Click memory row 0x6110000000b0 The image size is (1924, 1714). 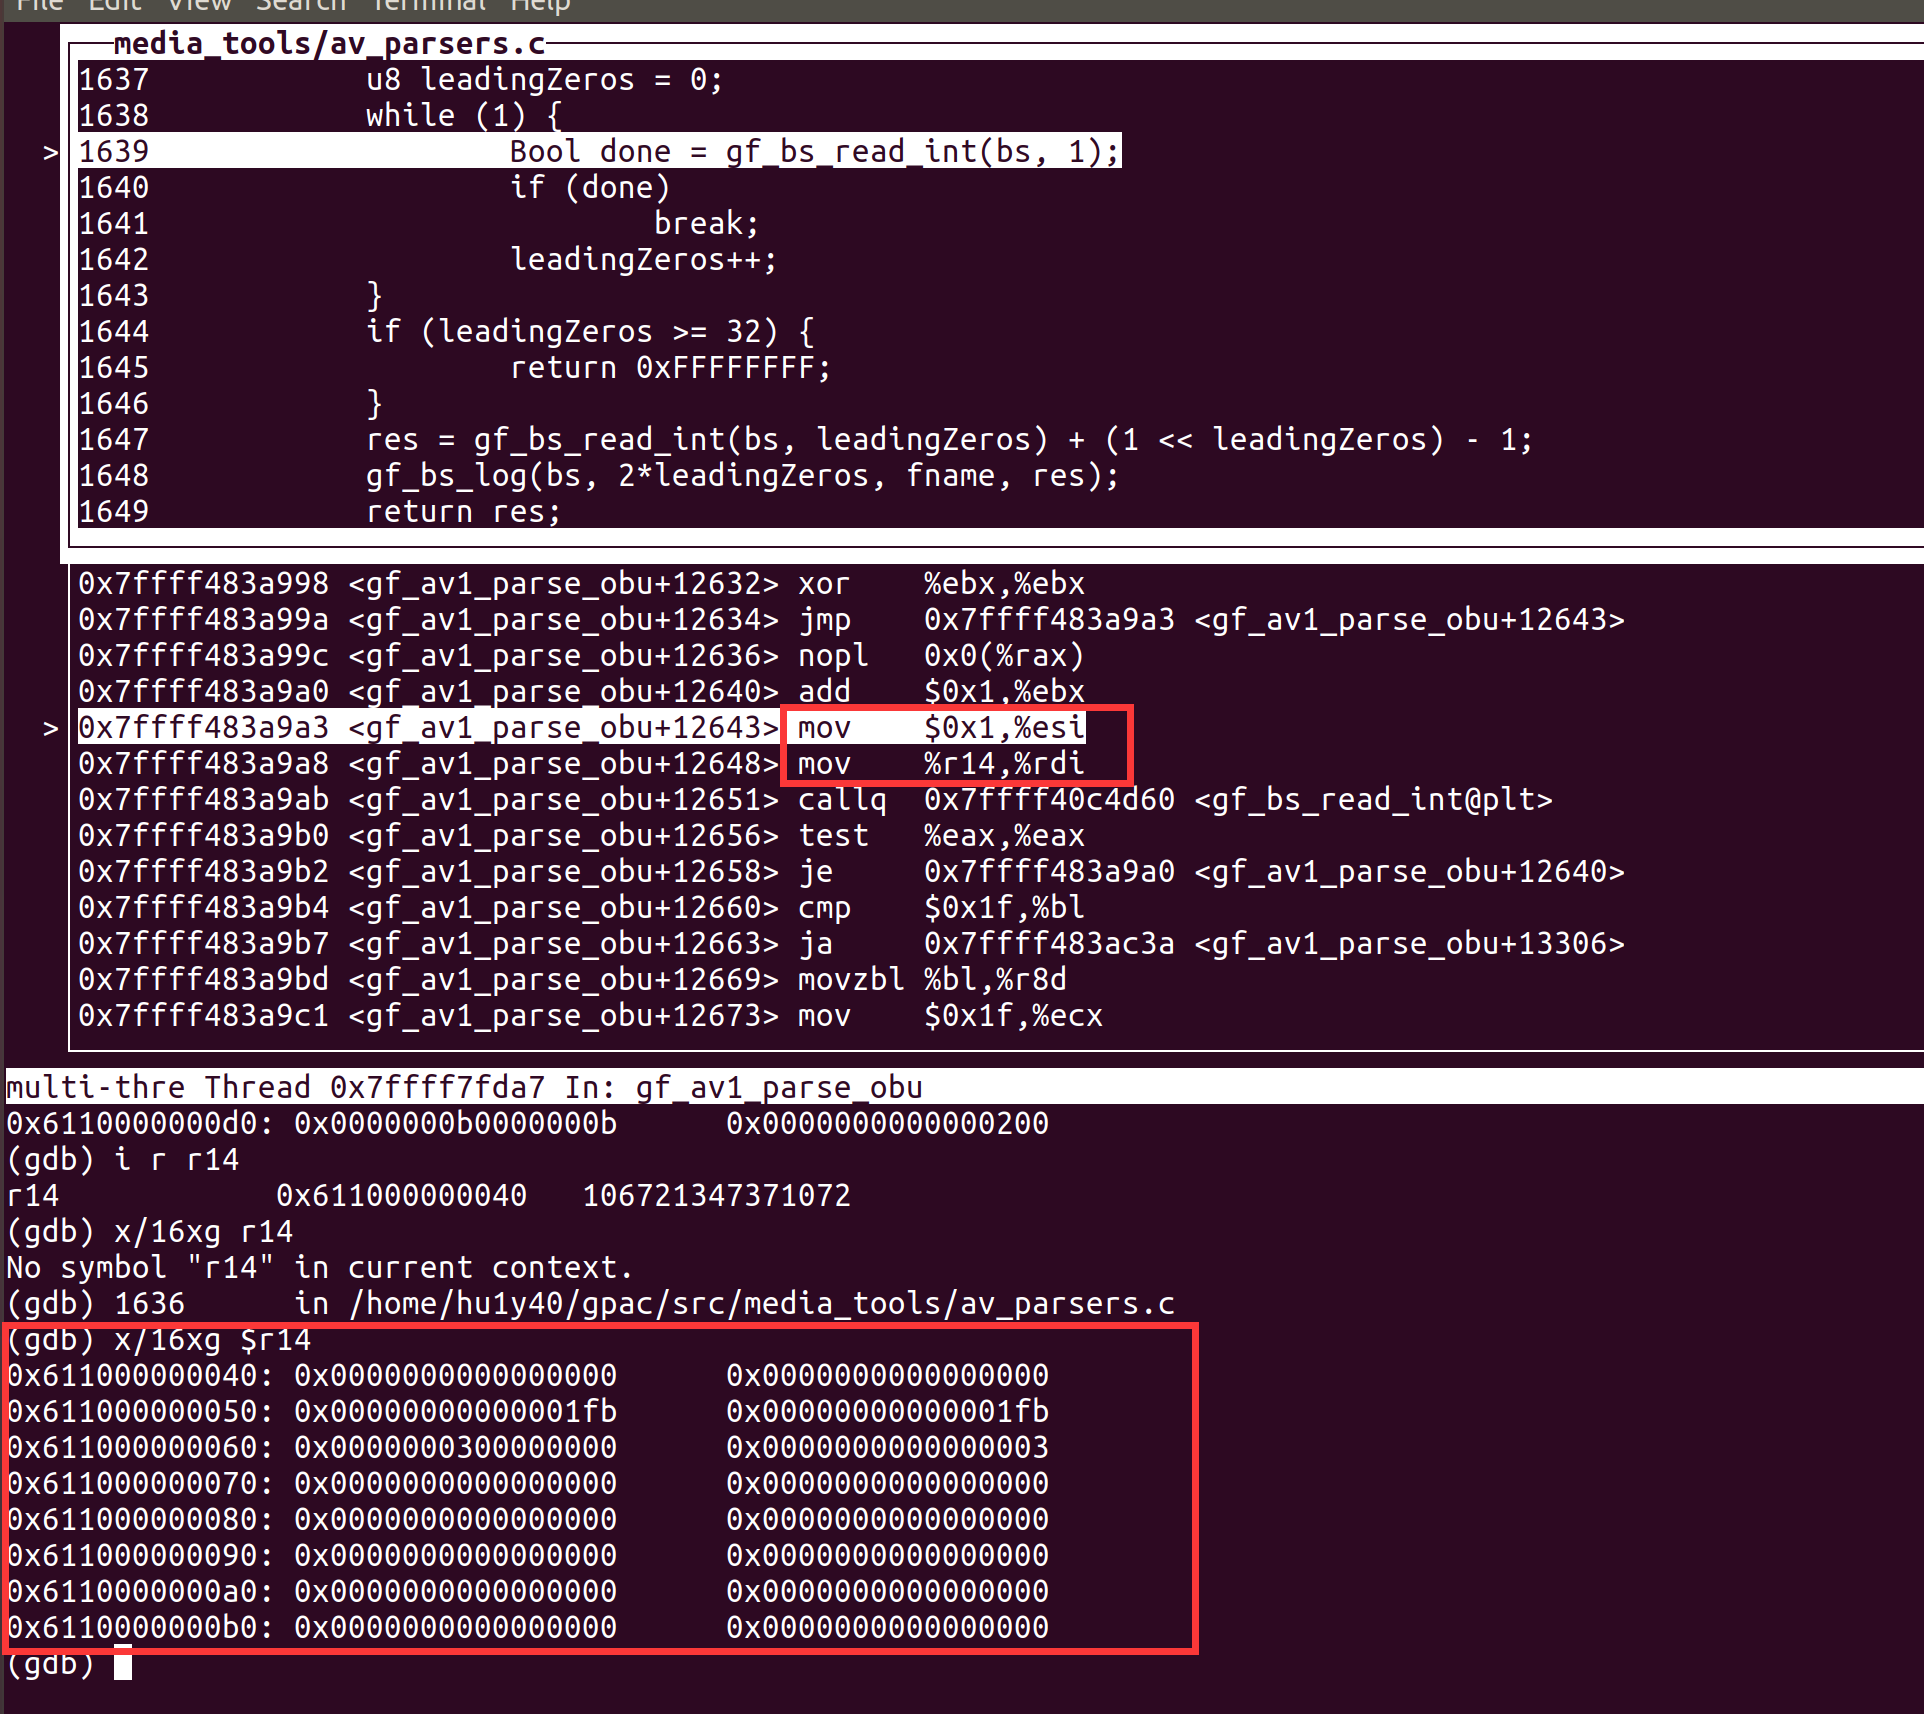tap(527, 1627)
